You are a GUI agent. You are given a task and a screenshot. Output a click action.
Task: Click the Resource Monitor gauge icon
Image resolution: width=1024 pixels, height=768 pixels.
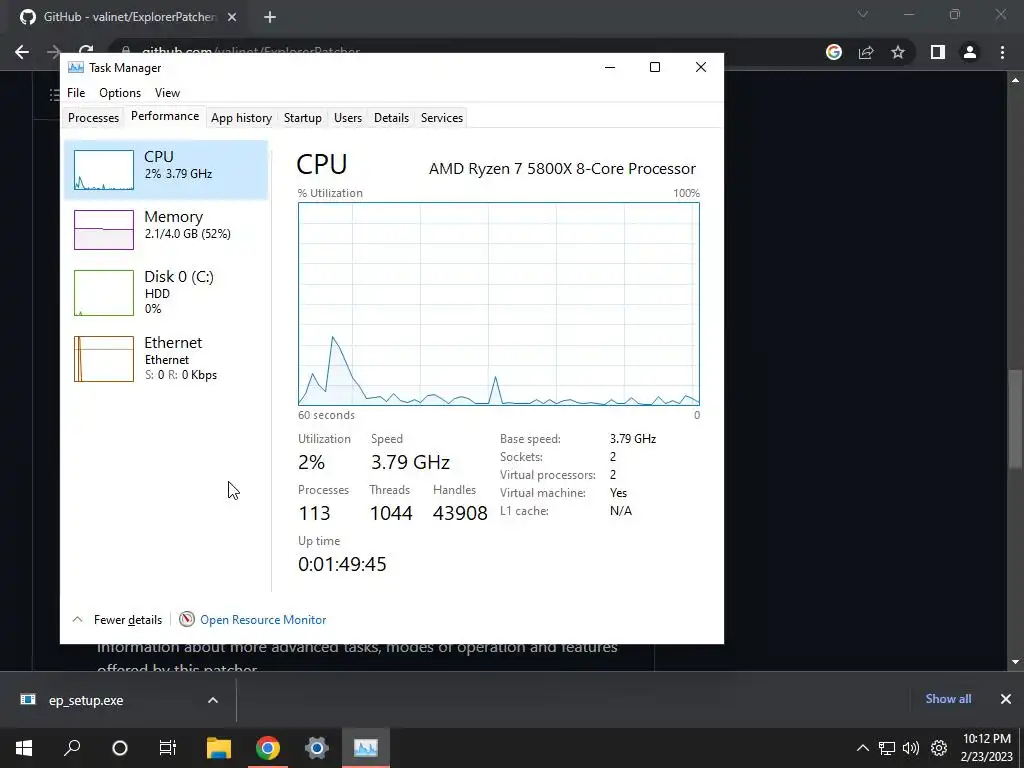tap(187, 619)
